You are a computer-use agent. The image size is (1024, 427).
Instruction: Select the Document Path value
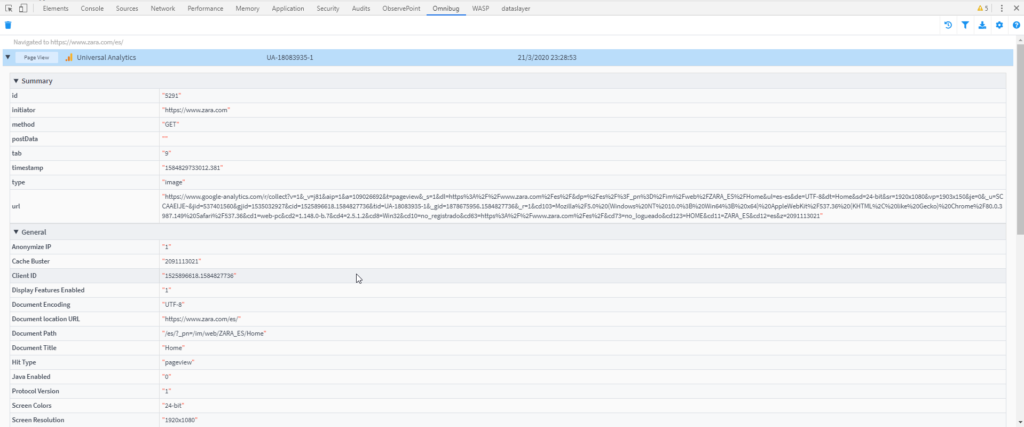pos(214,333)
